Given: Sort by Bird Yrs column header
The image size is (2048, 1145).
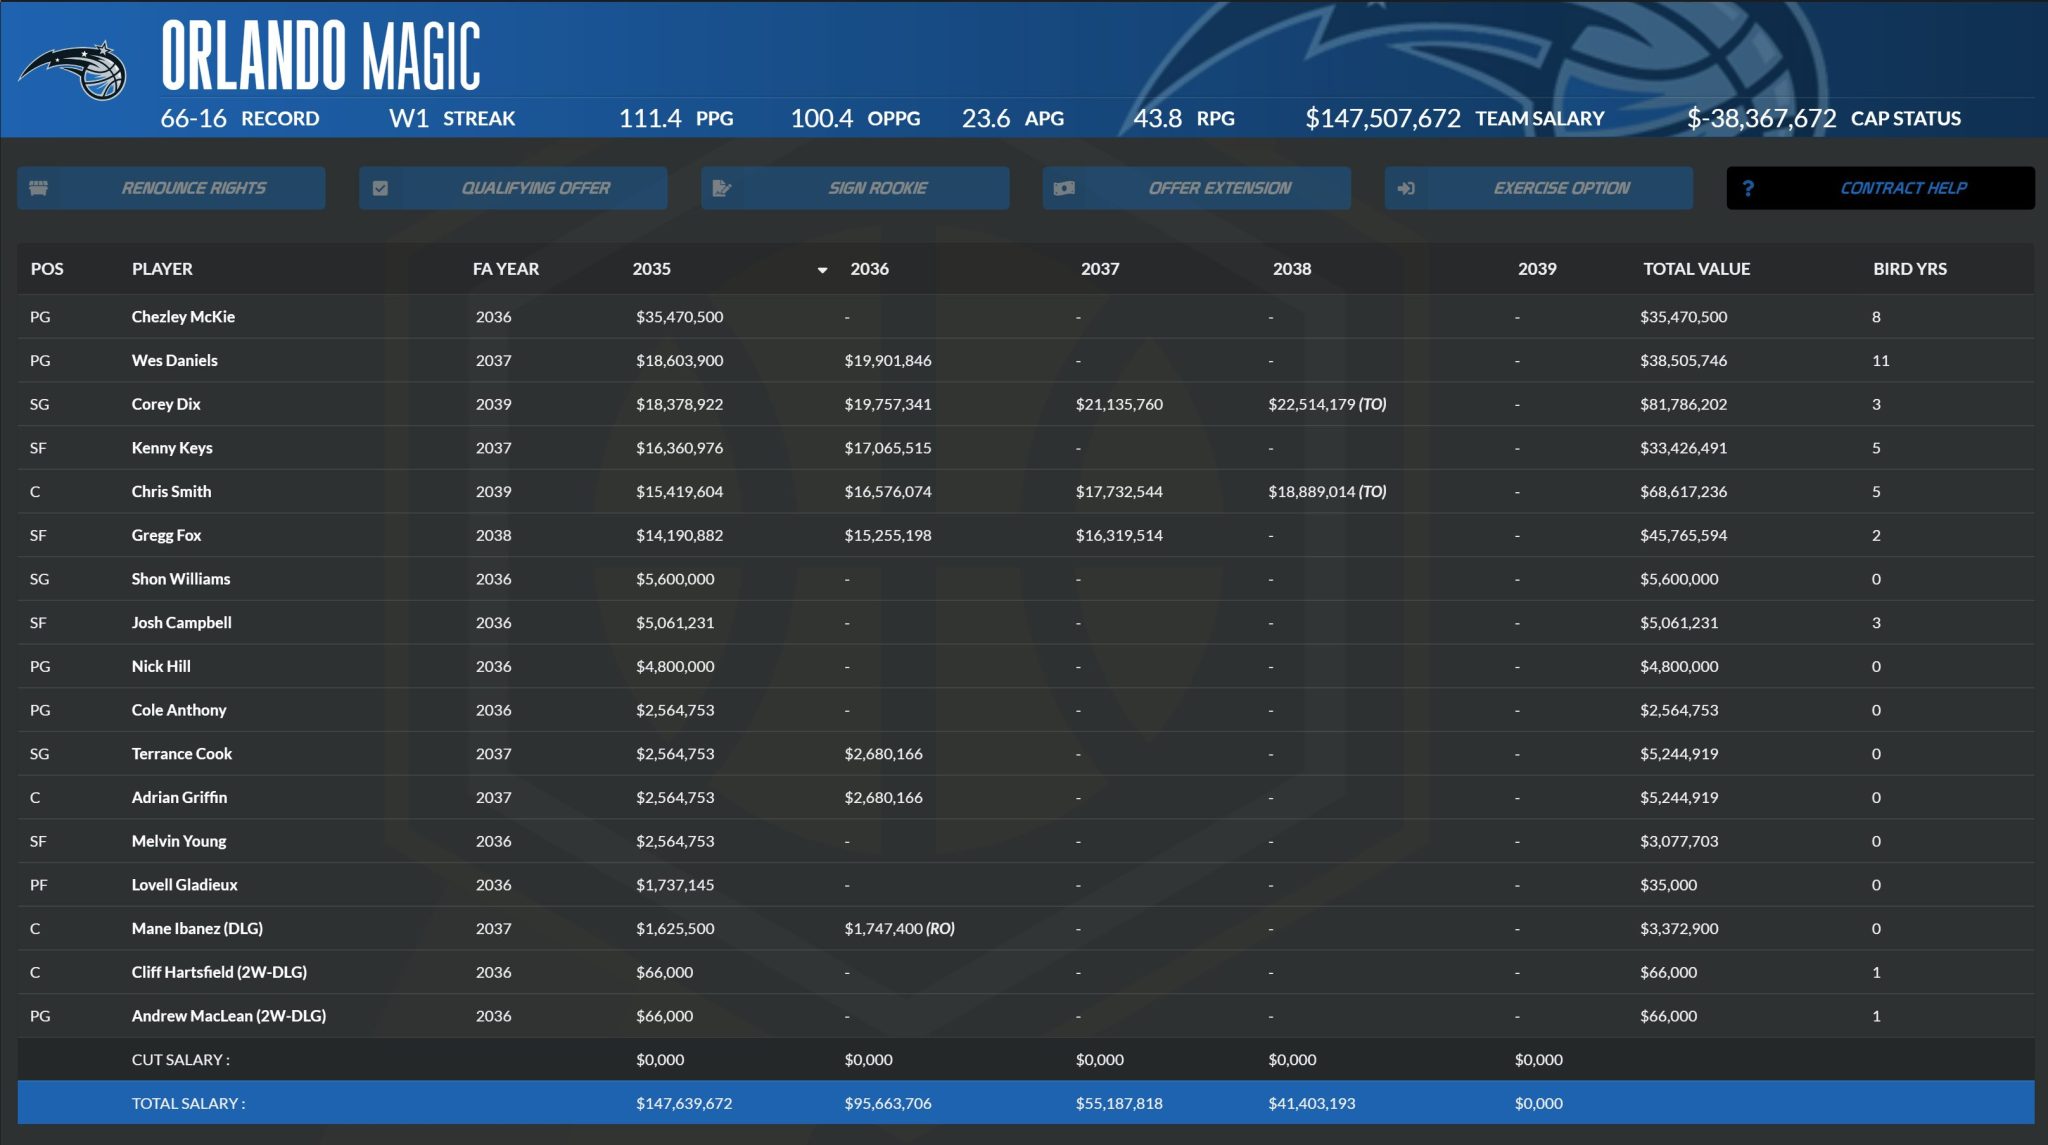Looking at the screenshot, I should [x=1909, y=269].
